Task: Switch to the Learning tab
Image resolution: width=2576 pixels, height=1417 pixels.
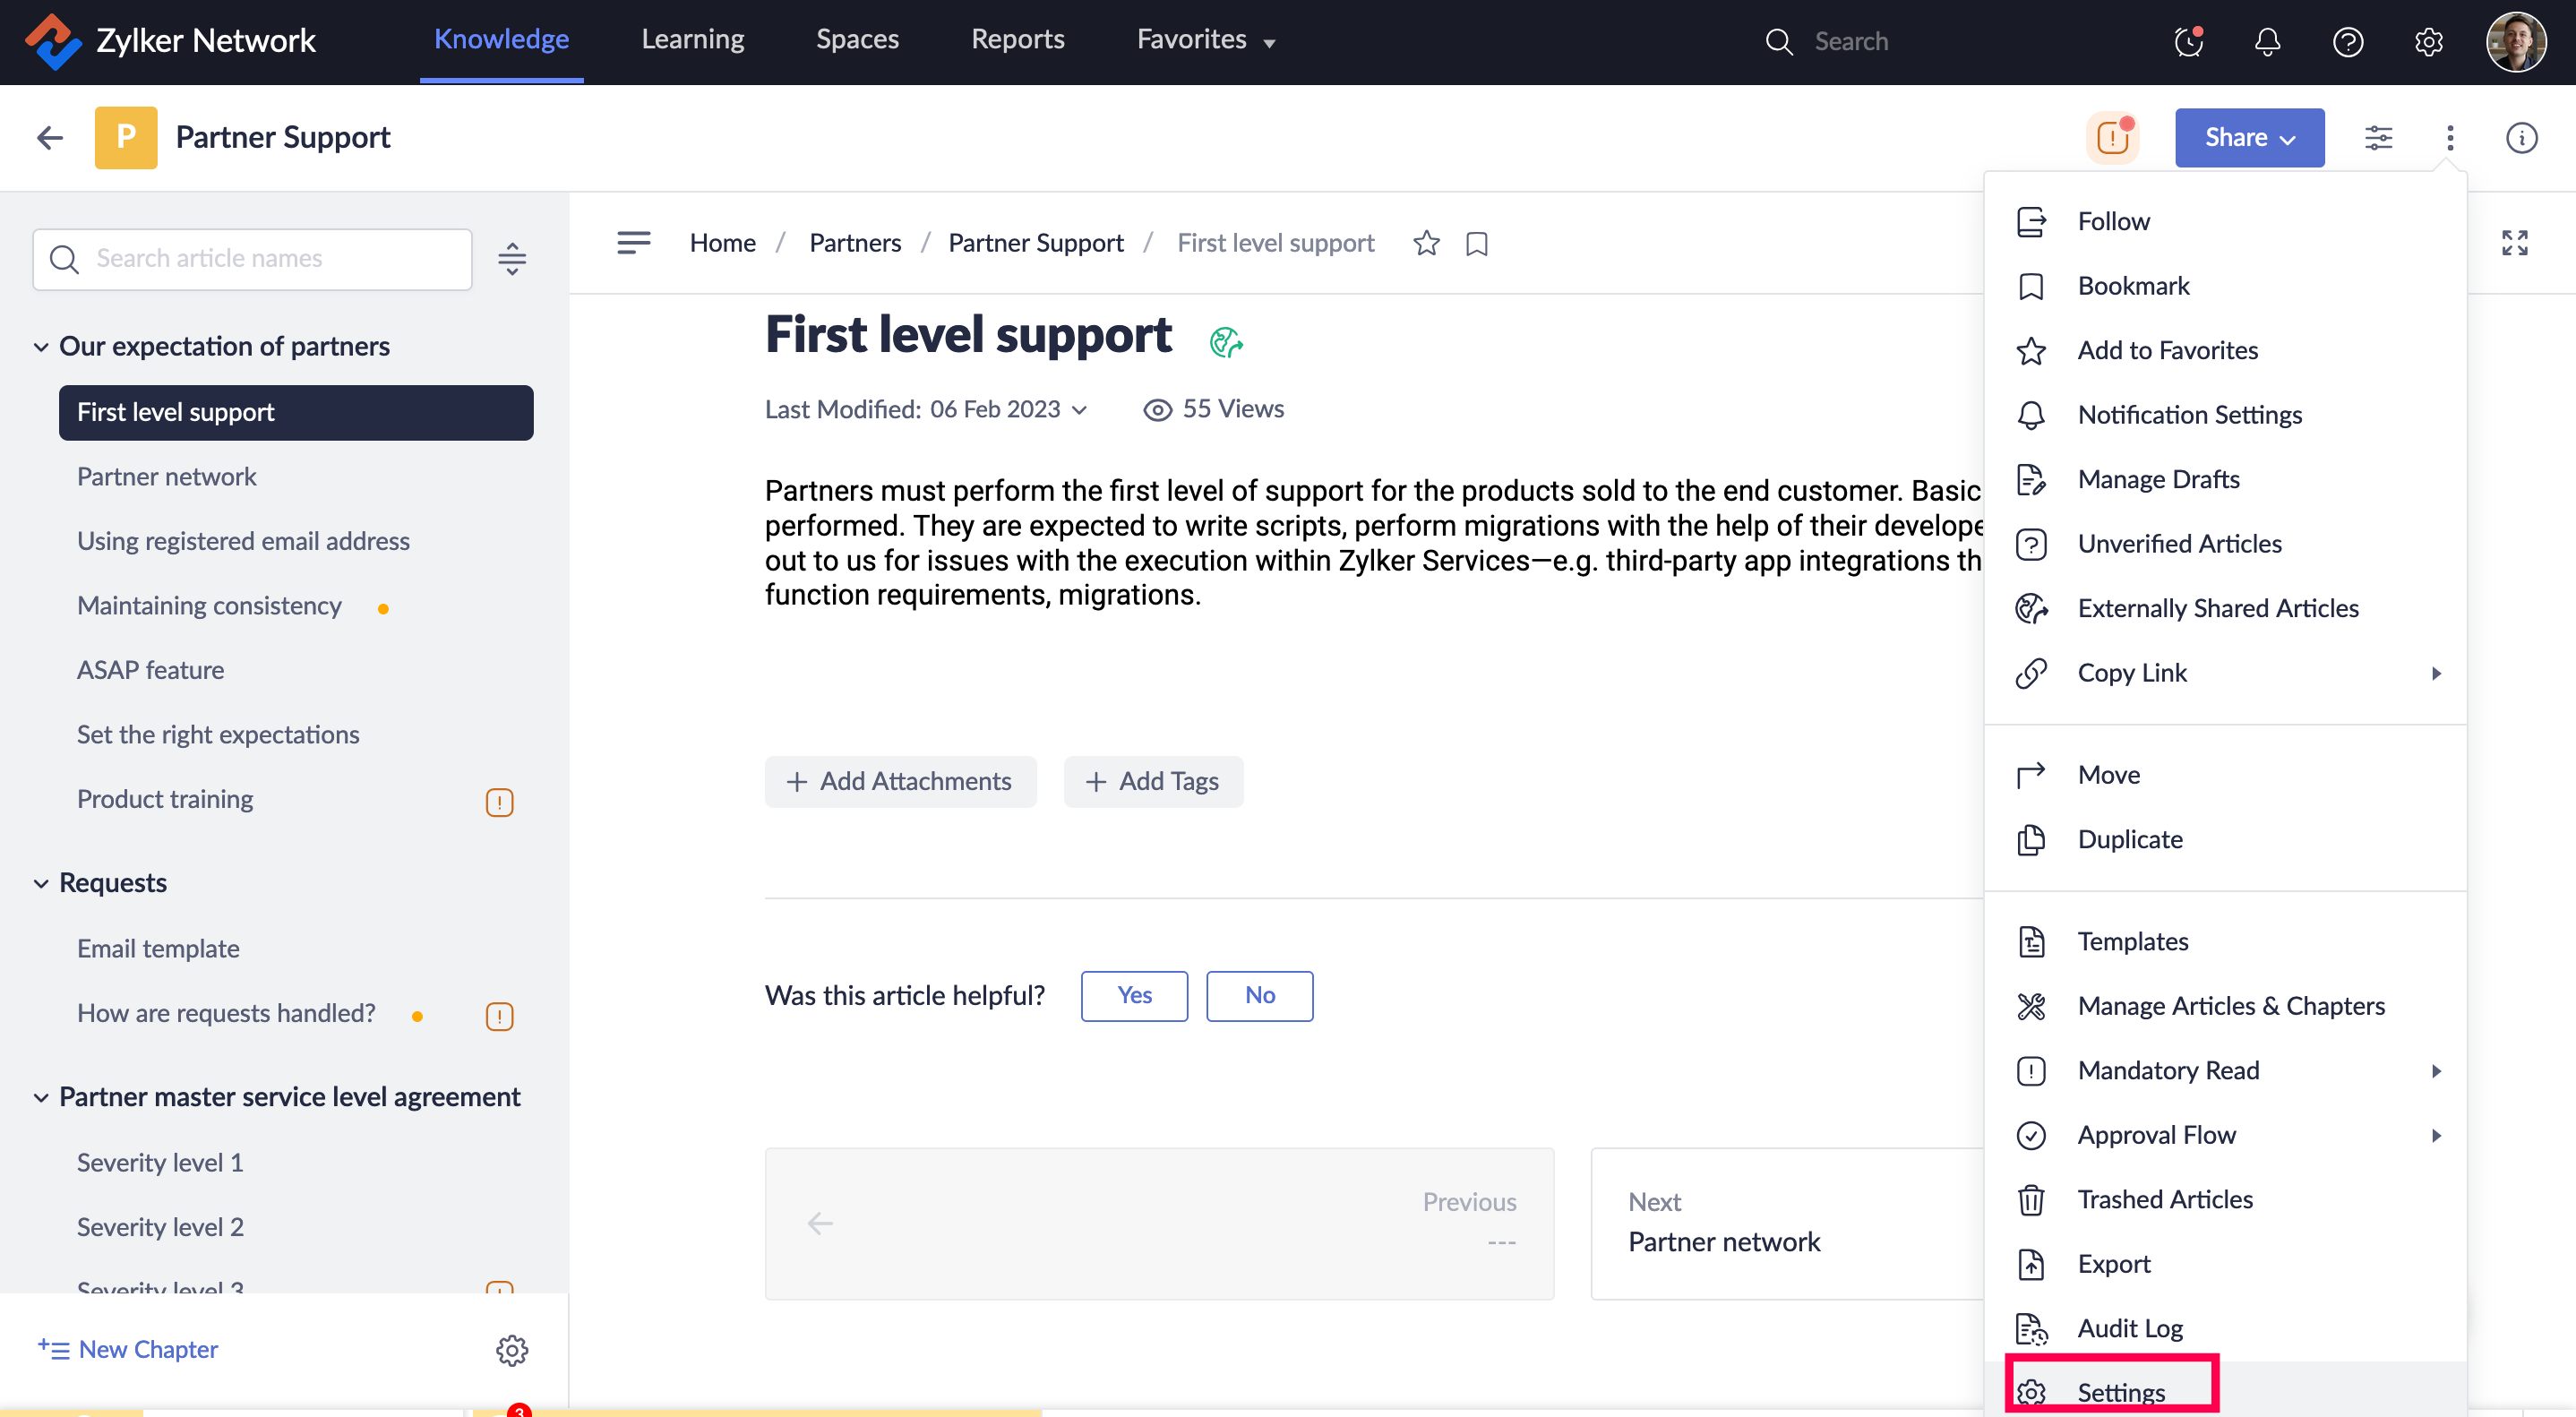Action: pyautogui.click(x=692, y=39)
